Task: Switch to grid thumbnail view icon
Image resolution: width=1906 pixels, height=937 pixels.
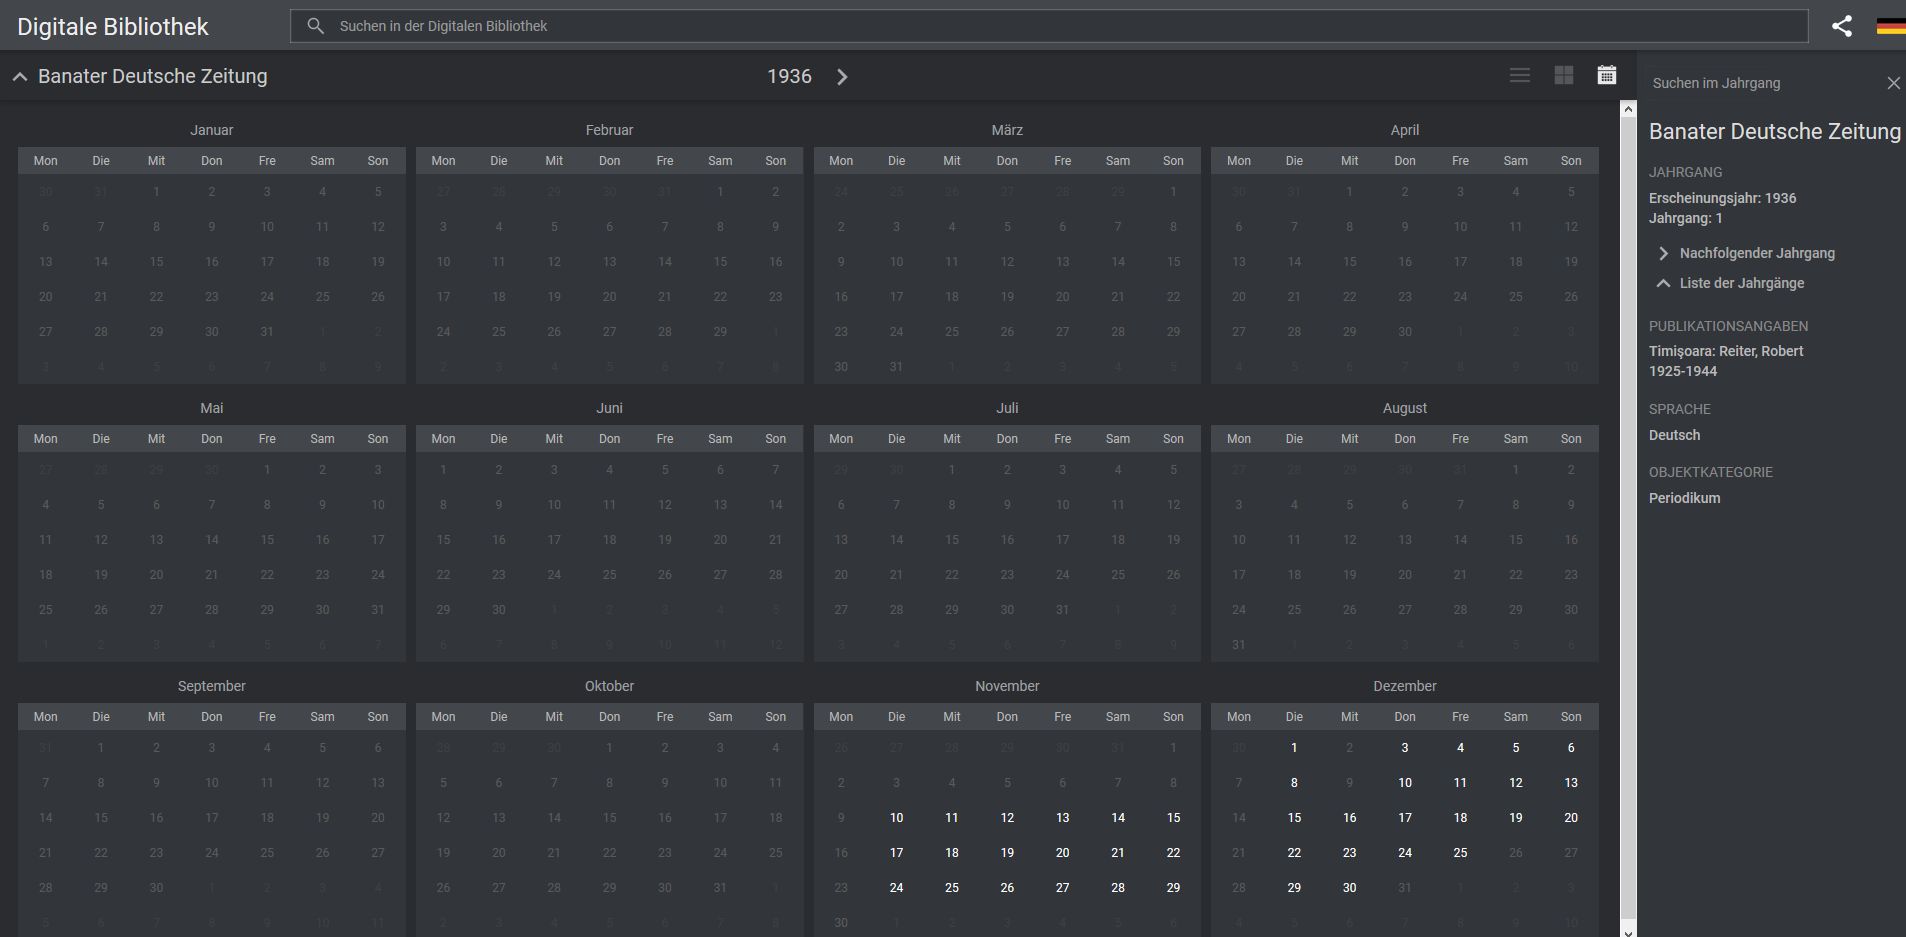Action: (x=1564, y=76)
